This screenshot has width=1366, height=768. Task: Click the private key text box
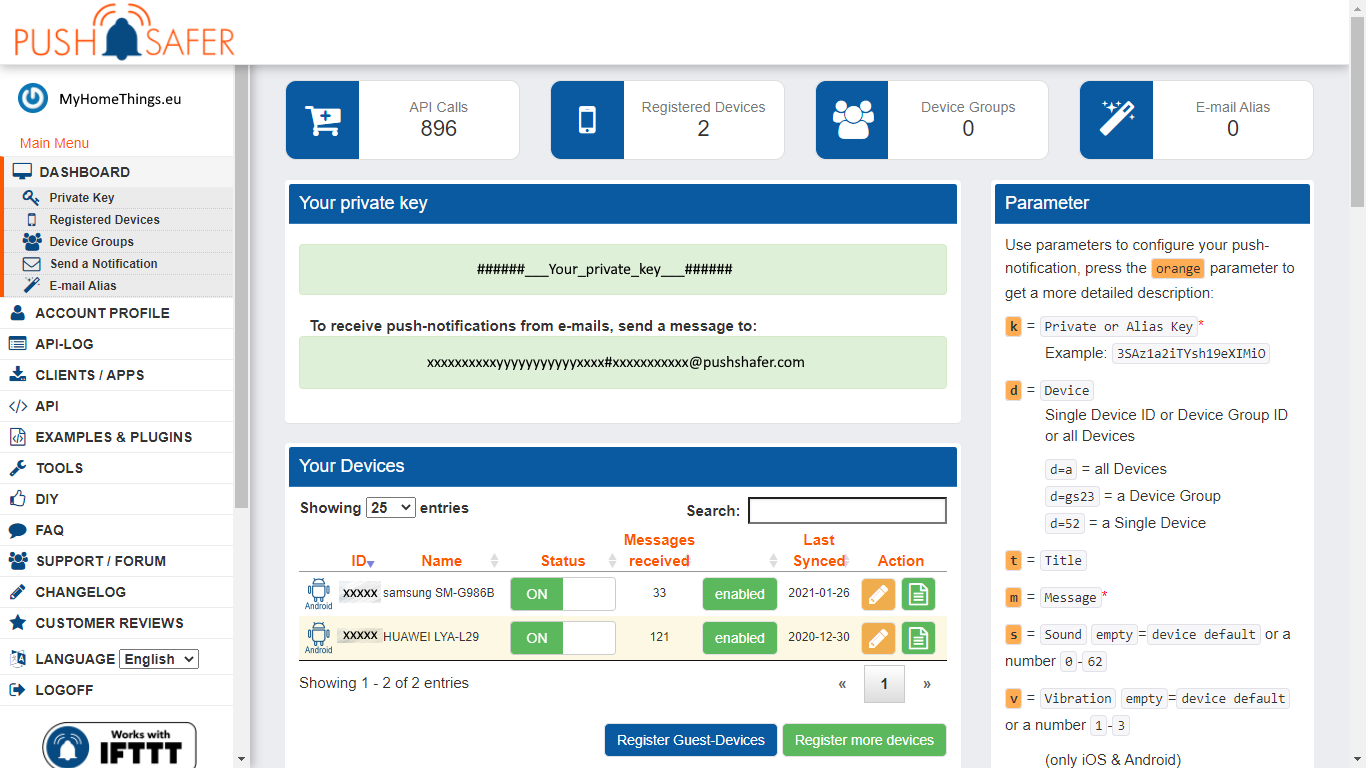623,269
